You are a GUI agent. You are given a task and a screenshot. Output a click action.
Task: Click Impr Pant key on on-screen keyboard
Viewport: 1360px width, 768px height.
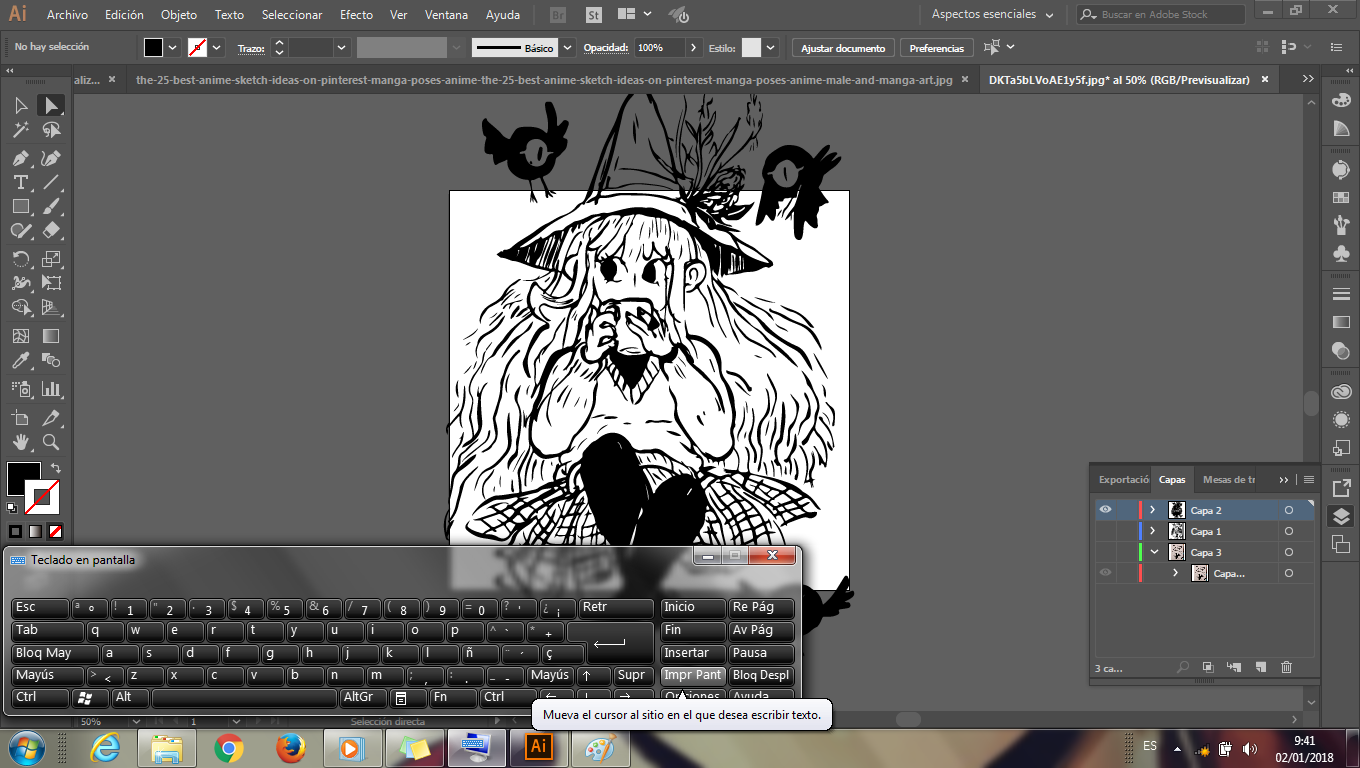pos(693,676)
